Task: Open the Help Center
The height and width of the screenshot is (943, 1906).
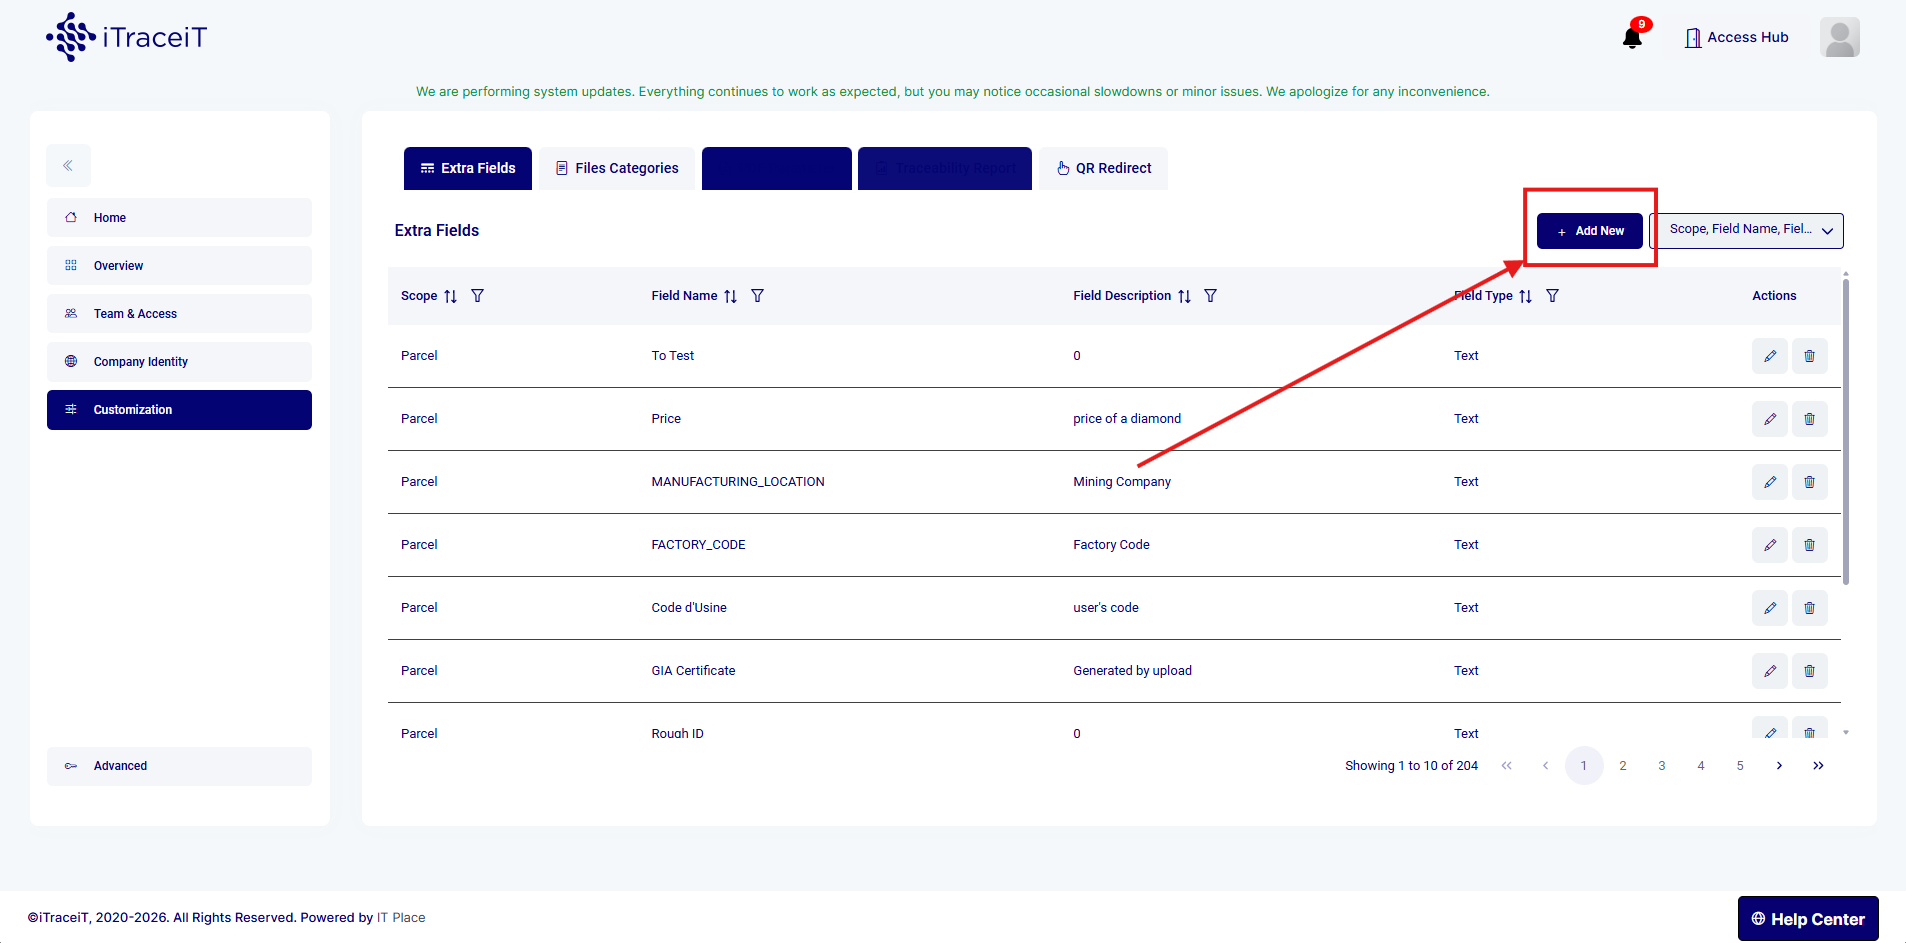Action: 1807,919
